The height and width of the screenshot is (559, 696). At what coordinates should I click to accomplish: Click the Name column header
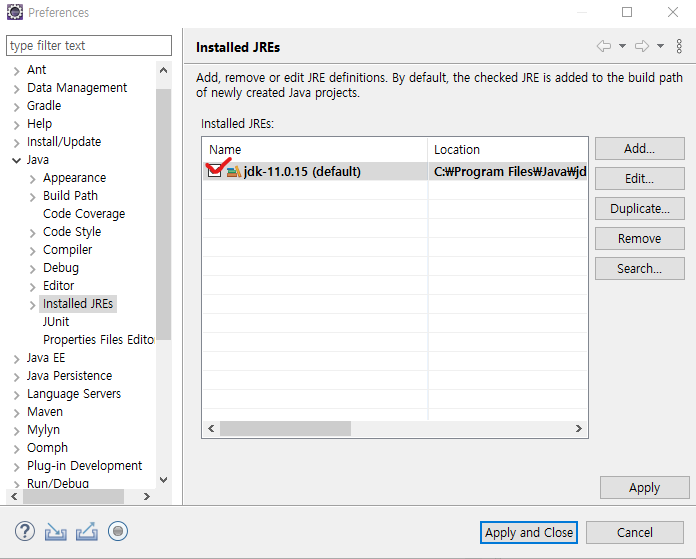click(x=315, y=150)
